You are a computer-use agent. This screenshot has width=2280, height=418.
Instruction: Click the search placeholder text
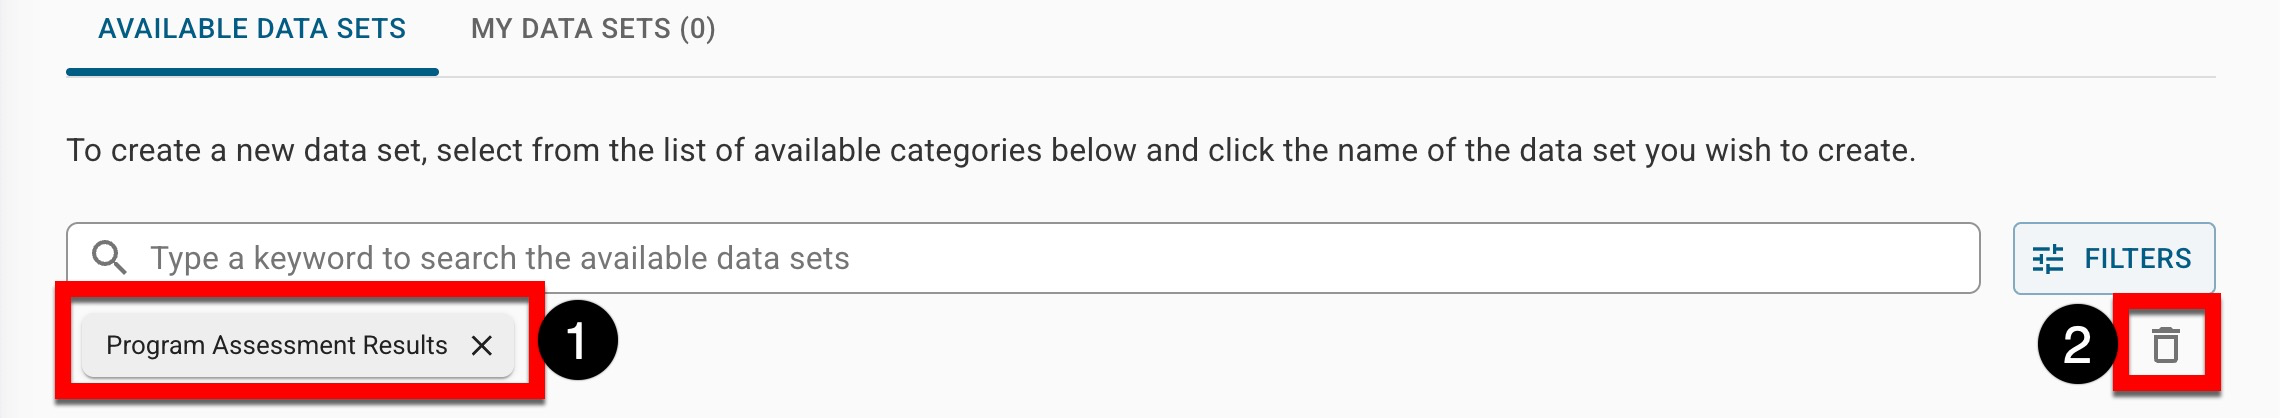[500, 258]
